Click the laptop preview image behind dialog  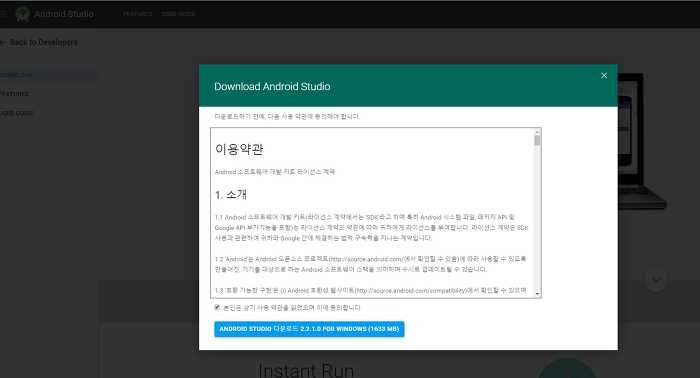click(x=641, y=141)
